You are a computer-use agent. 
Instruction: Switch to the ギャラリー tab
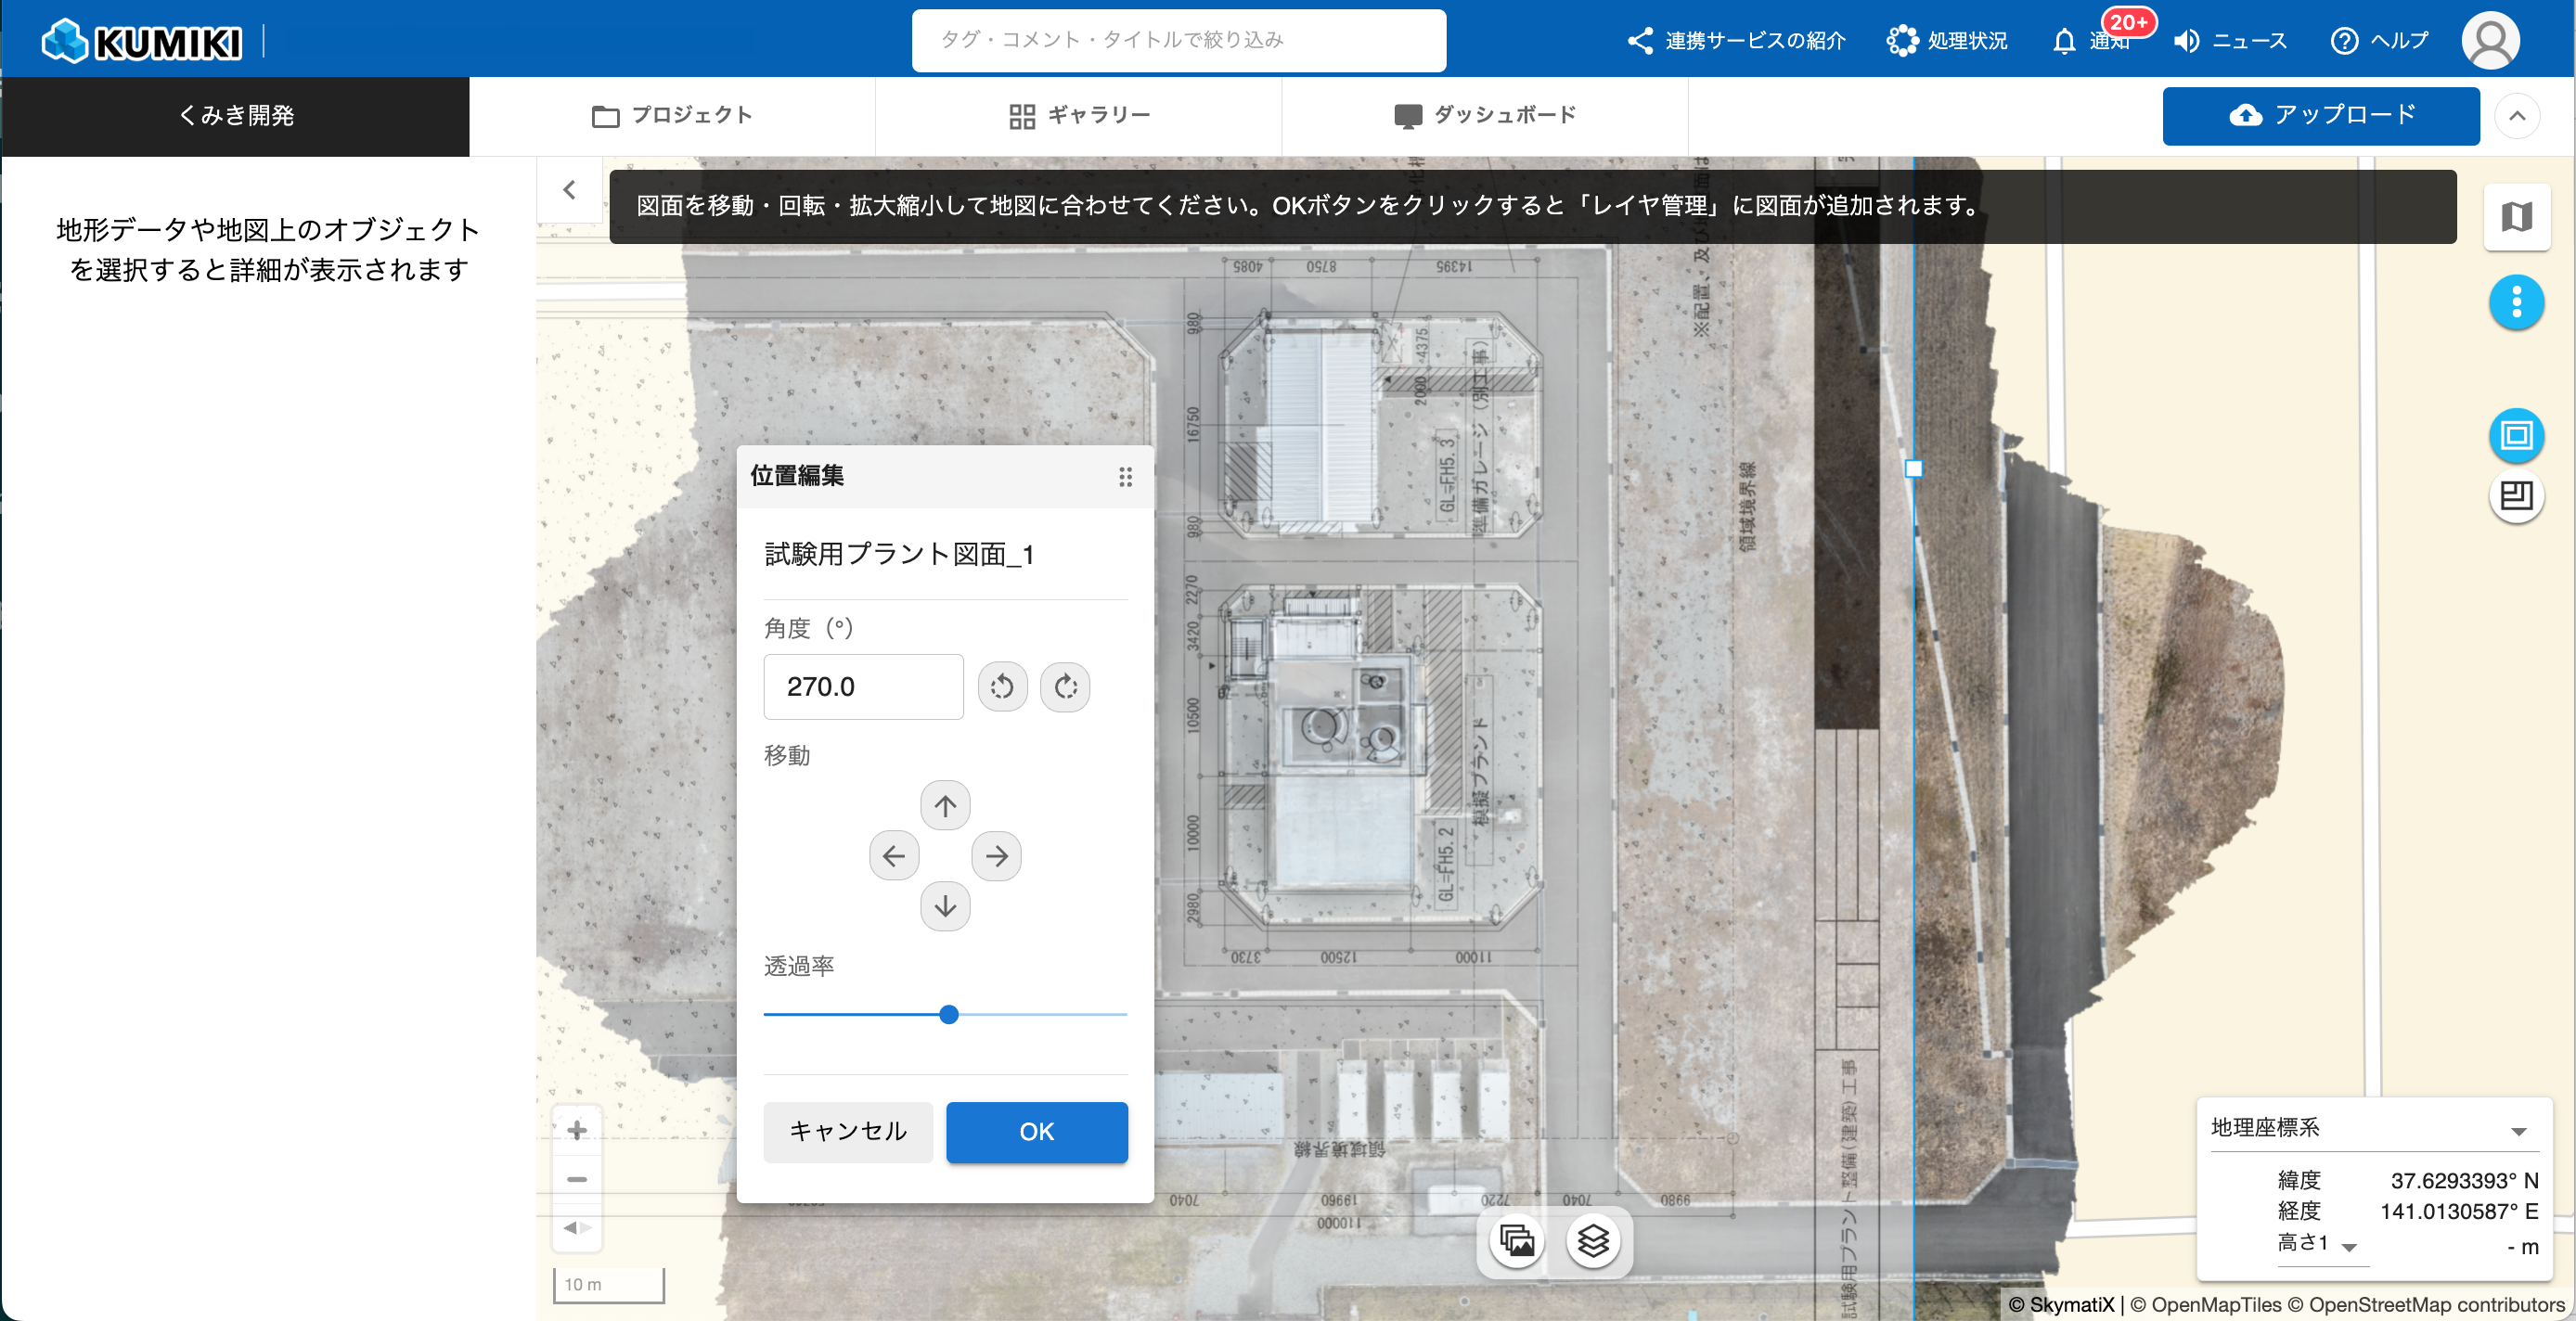(1079, 116)
